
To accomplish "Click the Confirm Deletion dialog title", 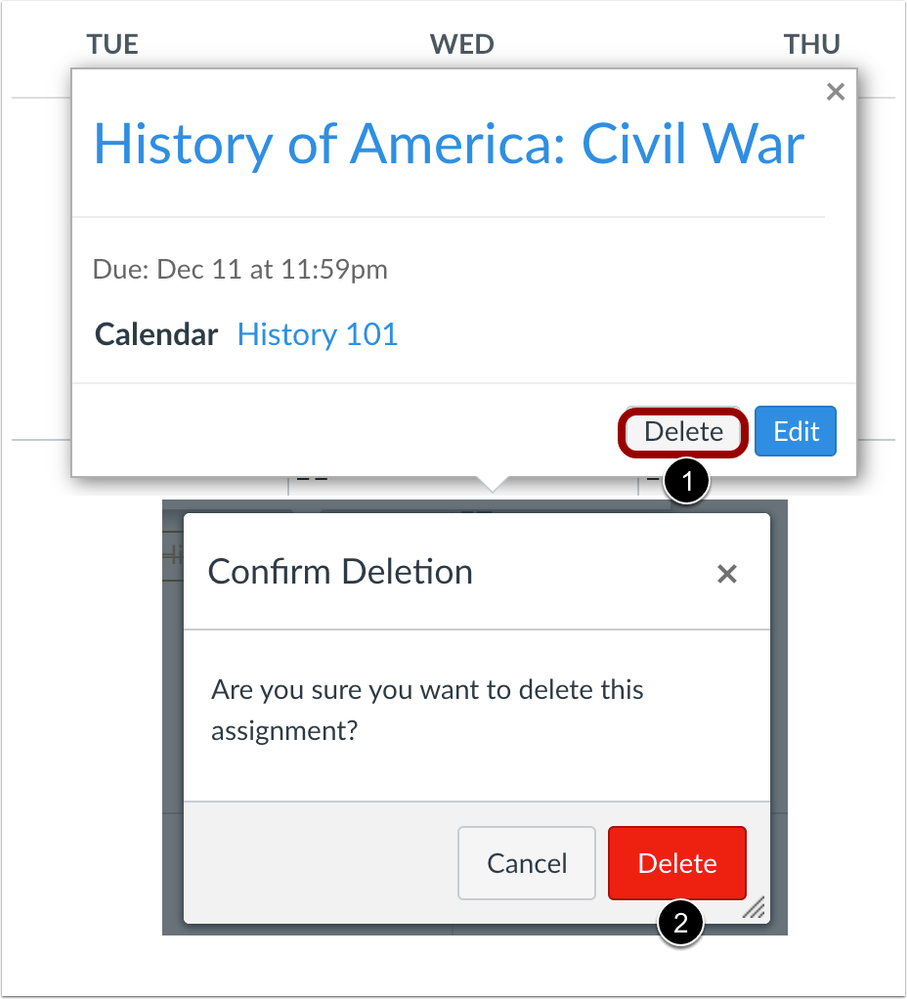I will tap(339, 571).
